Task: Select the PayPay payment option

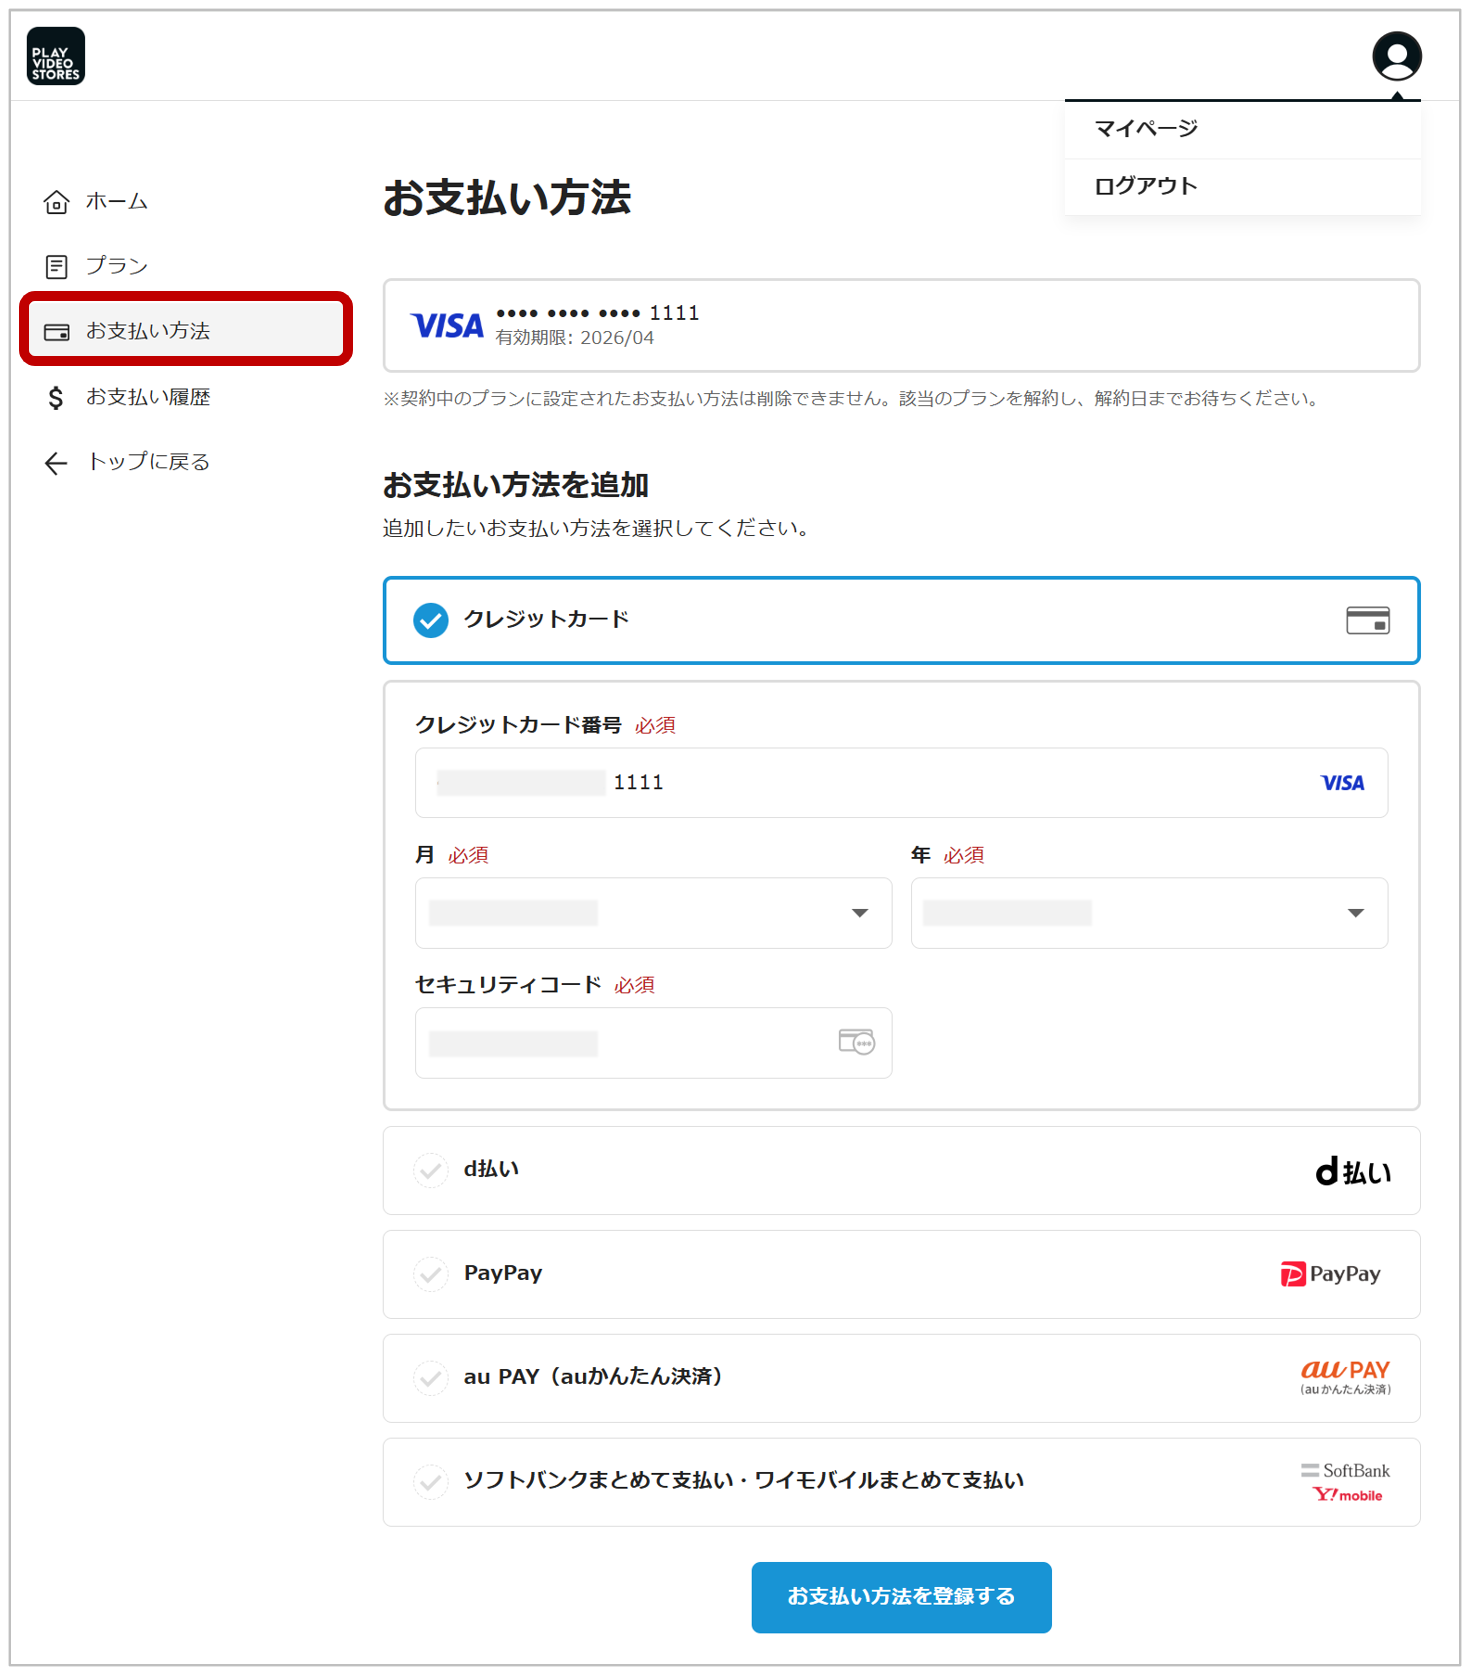Action: (900, 1274)
